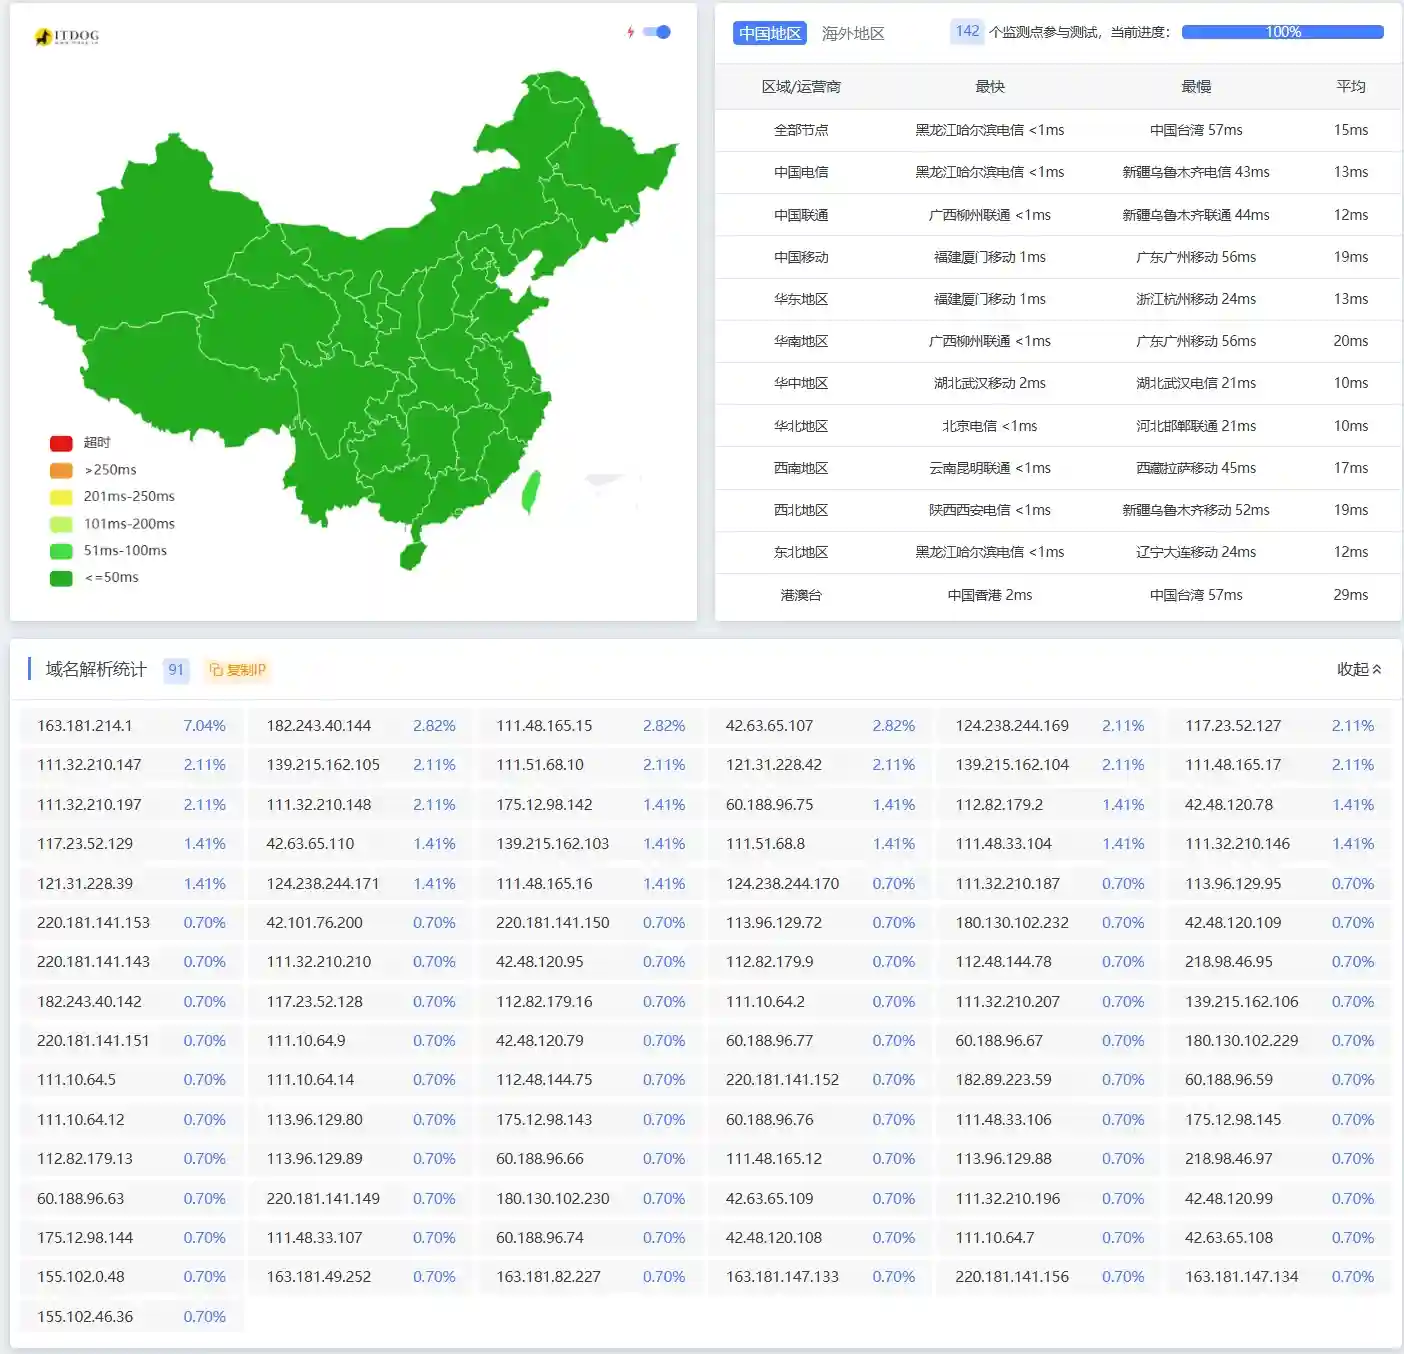Turn off the blue toggle switch above the map
1404x1354 pixels.
[656, 32]
